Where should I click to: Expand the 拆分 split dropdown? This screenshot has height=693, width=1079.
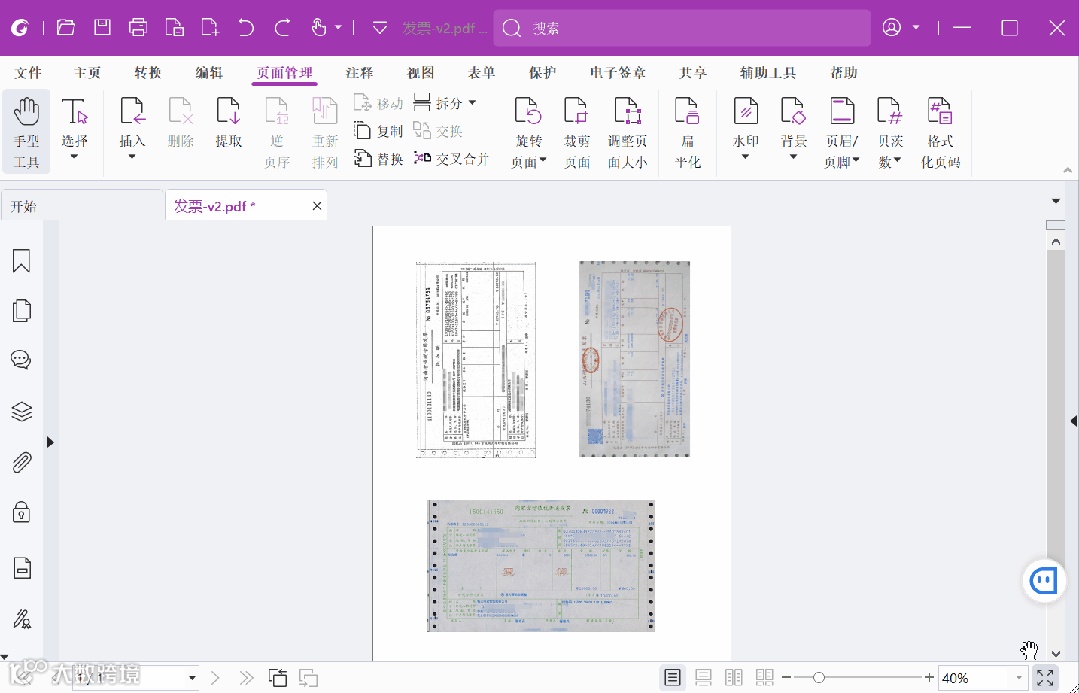coord(472,103)
